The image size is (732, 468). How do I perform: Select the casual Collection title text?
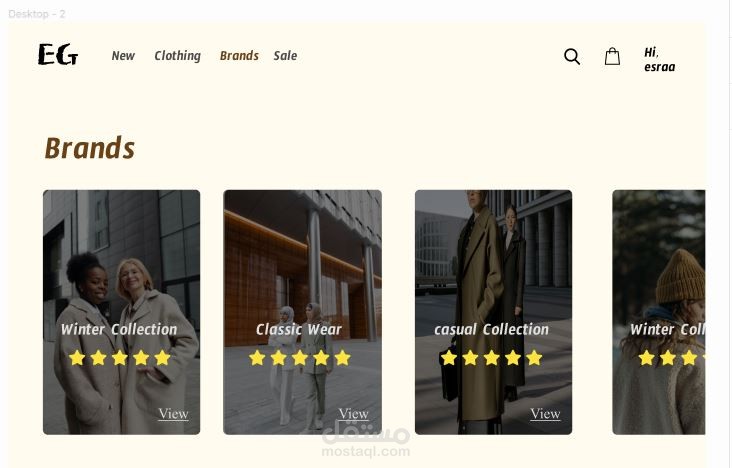tap(492, 329)
